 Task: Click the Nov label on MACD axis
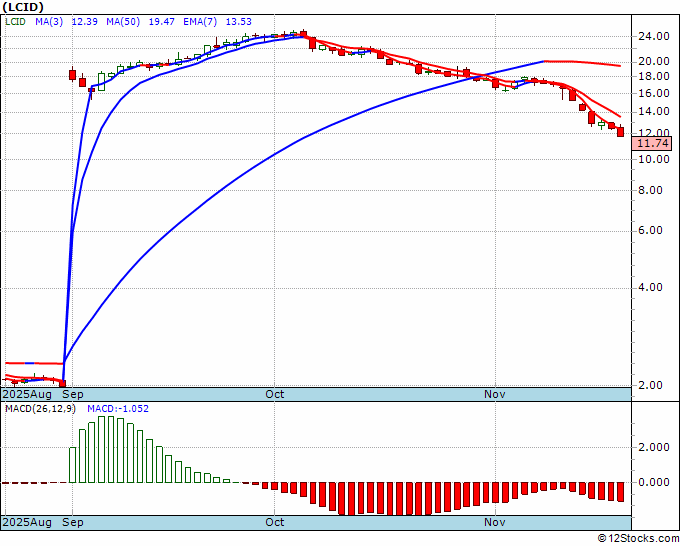495,522
